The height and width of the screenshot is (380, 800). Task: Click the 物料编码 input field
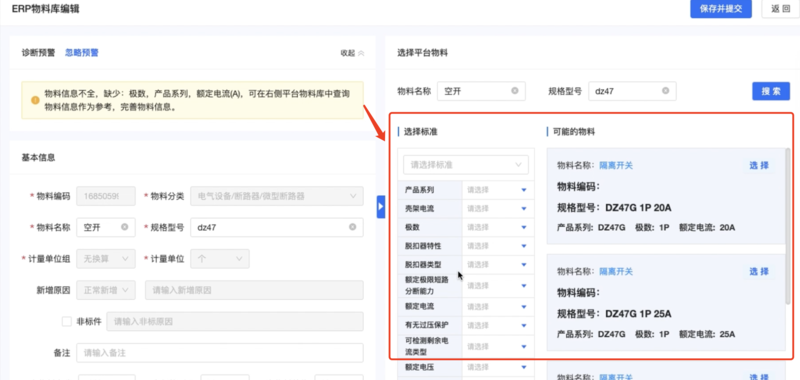point(106,196)
